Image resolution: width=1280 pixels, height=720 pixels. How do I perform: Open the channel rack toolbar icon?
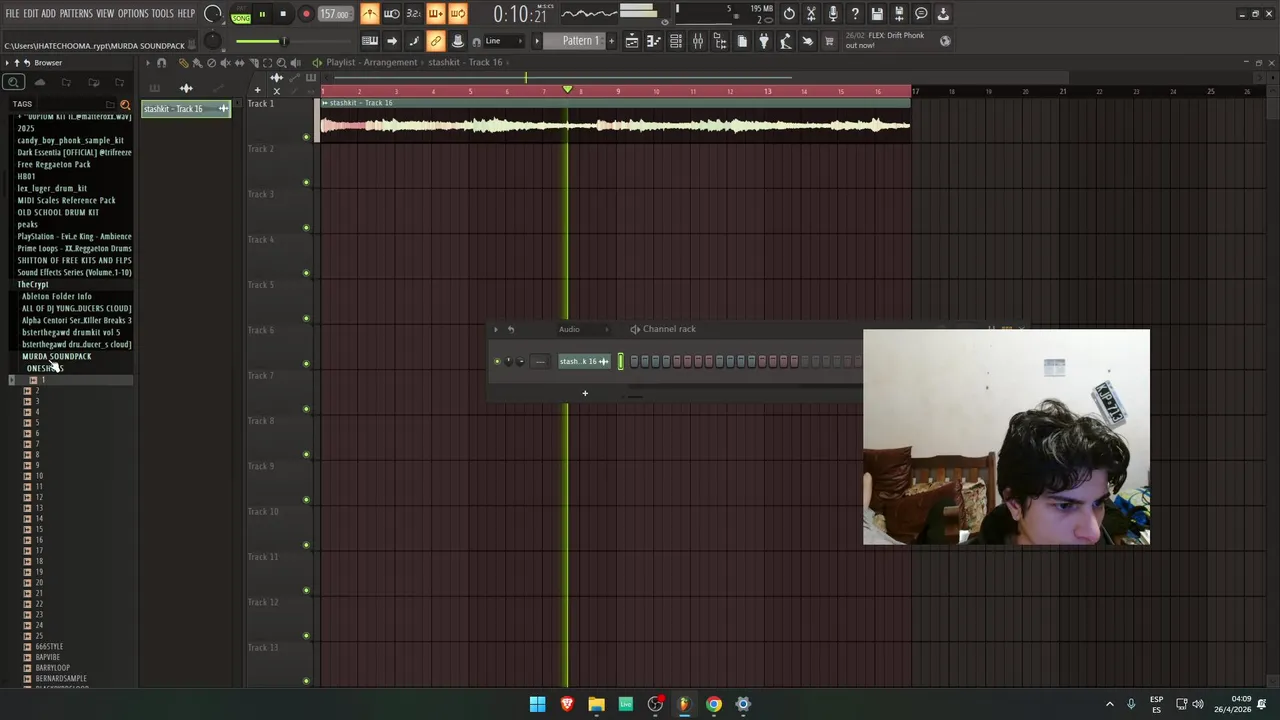click(676, 41)
